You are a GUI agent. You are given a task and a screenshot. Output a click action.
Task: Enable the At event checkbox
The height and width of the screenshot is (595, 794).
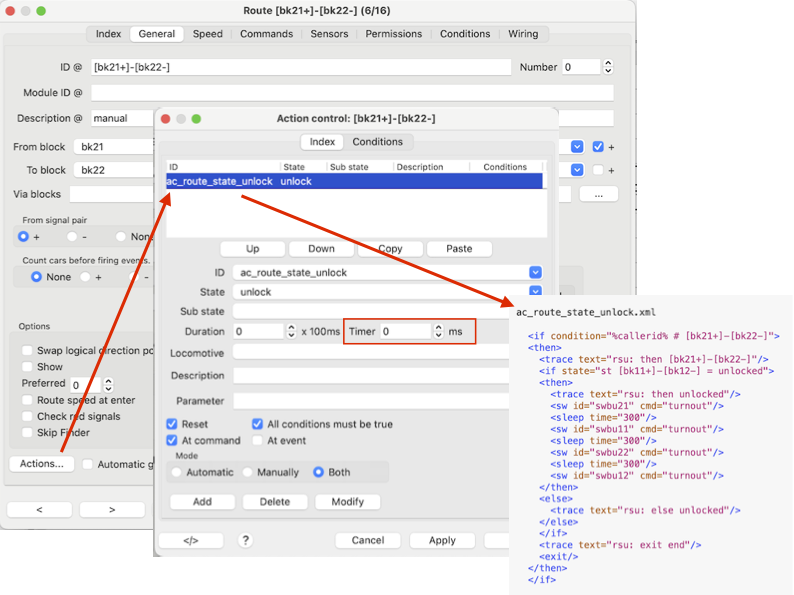pyautogui.click(x=258, y=440)
